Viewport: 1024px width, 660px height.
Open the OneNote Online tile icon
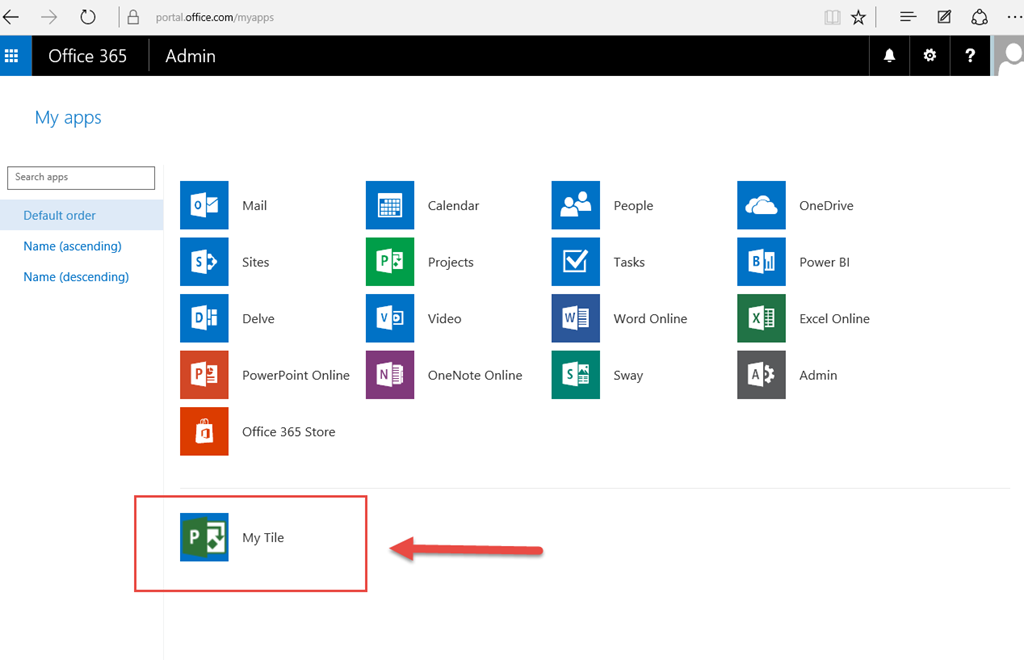click(390, 375)
